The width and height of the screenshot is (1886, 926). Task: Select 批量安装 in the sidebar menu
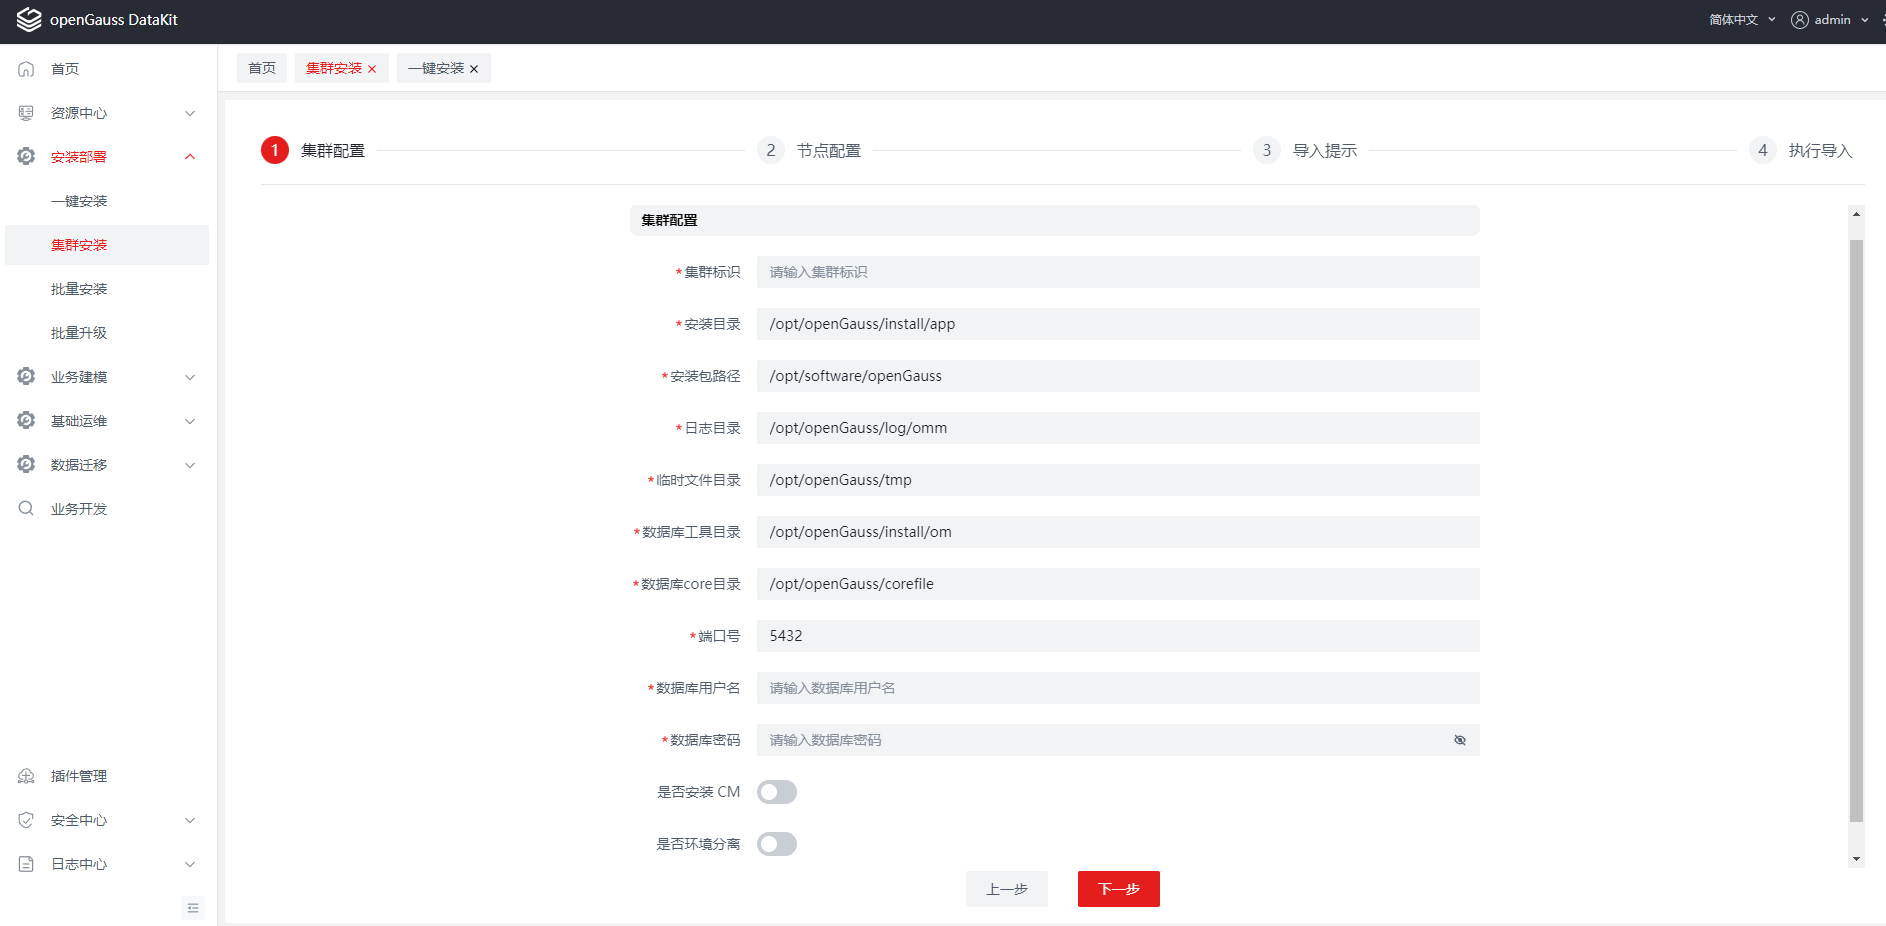click(x=79, y=289)
